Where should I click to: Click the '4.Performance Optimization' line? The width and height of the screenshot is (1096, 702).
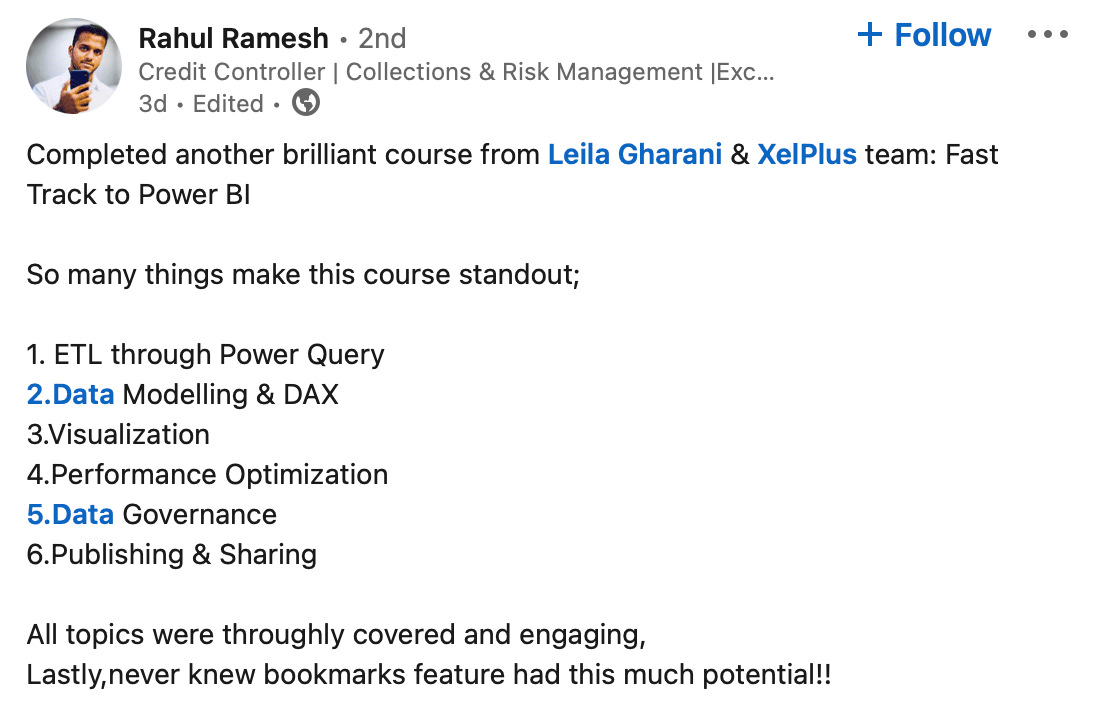(207, 475)
